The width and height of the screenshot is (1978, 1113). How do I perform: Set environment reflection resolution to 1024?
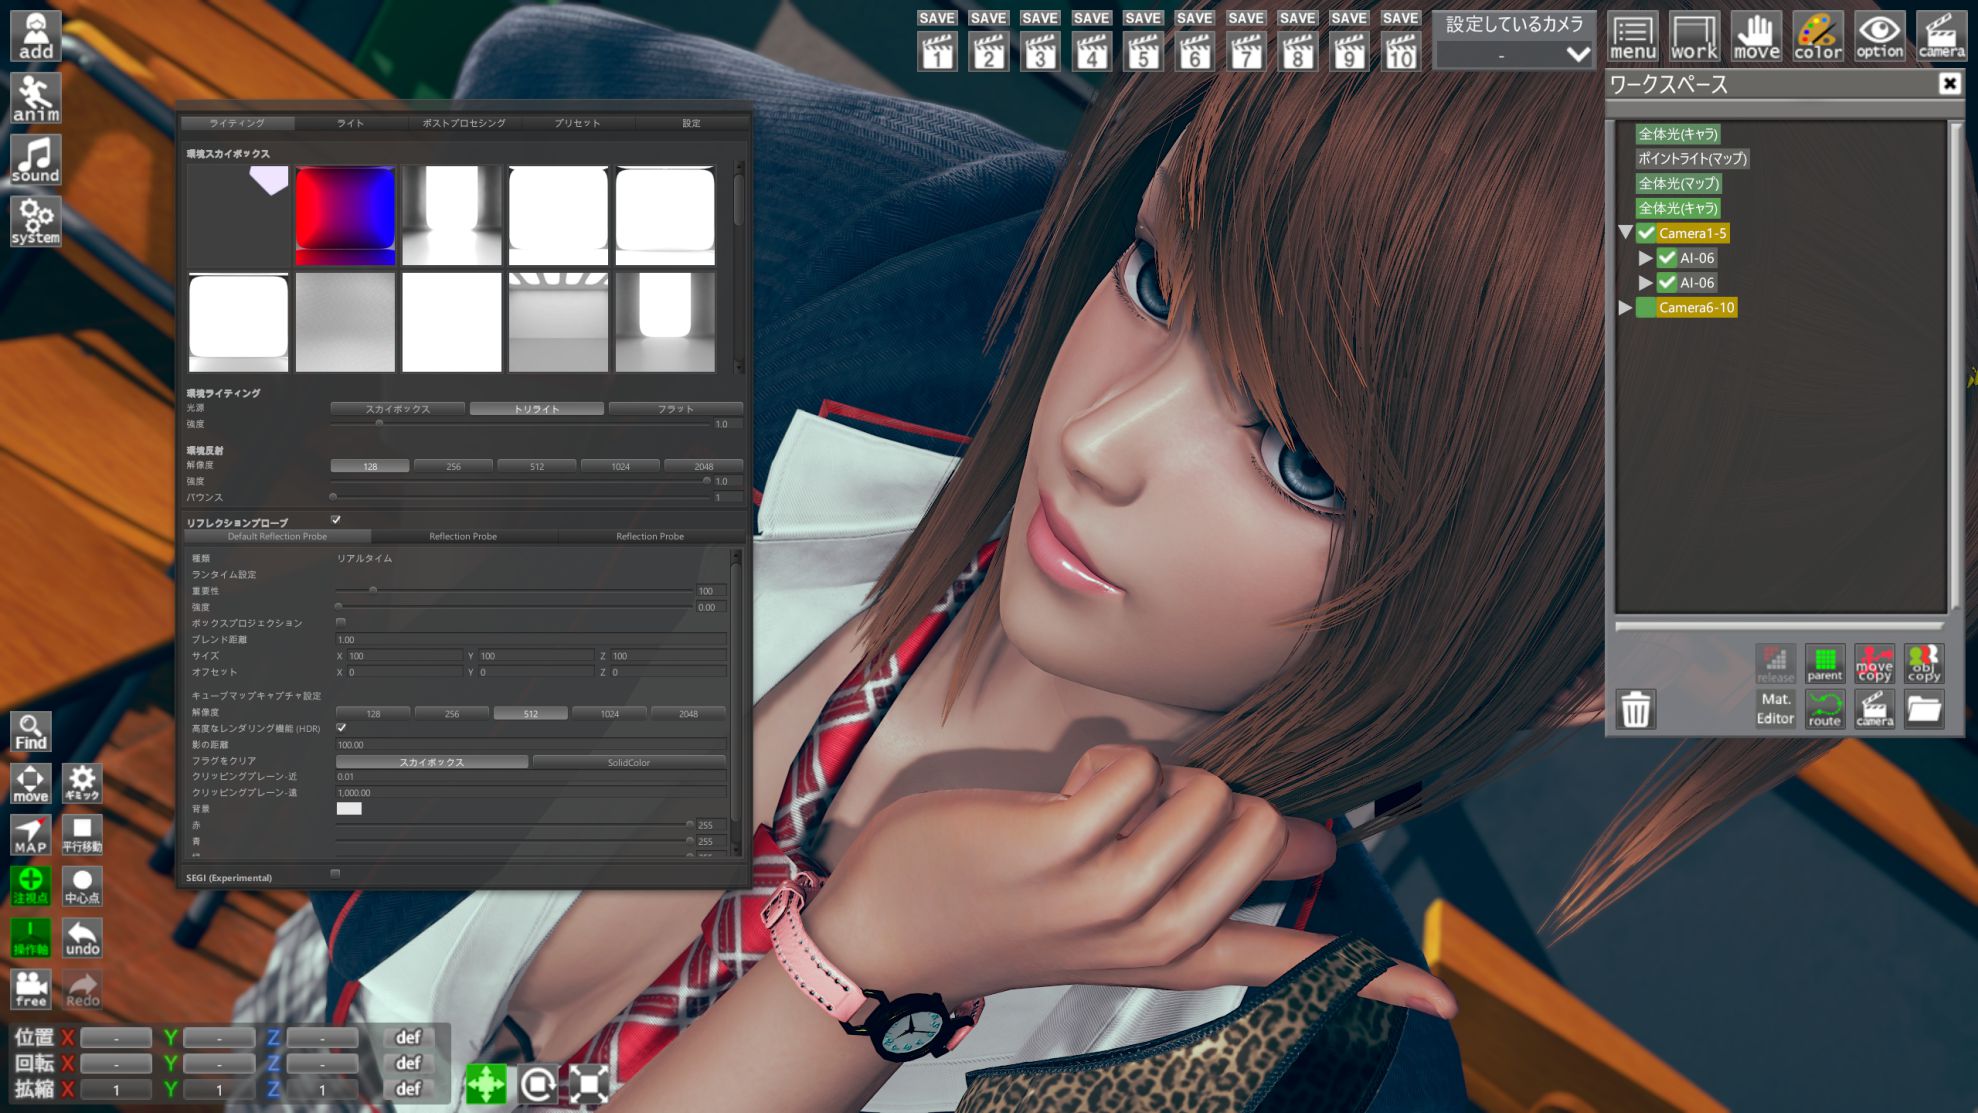[x=620, y=466]
